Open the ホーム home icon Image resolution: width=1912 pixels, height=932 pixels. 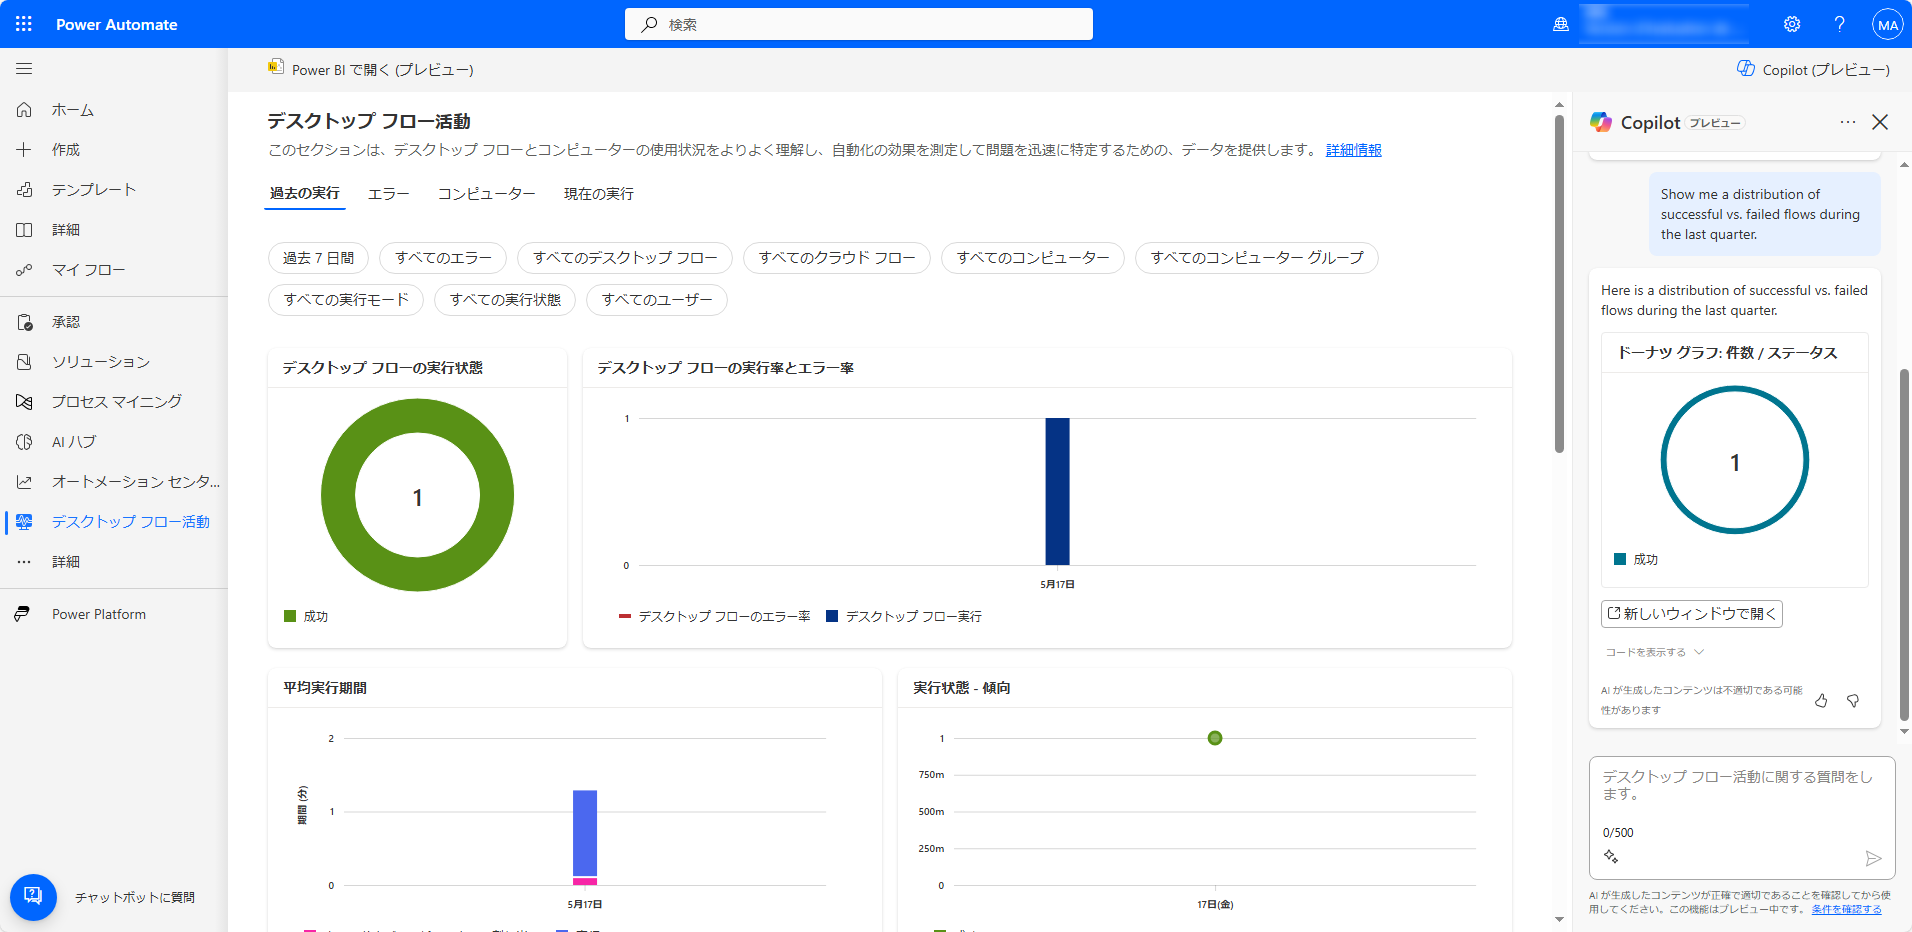click(x=24, y=110)
